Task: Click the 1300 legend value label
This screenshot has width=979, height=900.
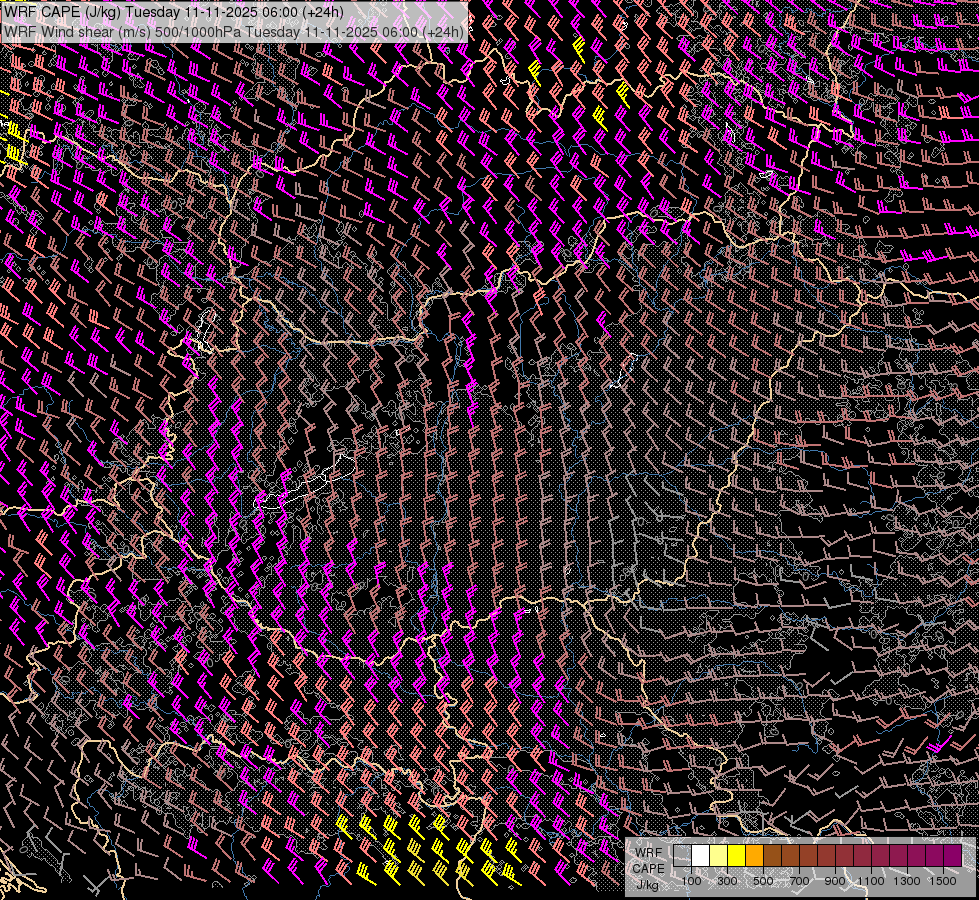Action: coord(907,881)
